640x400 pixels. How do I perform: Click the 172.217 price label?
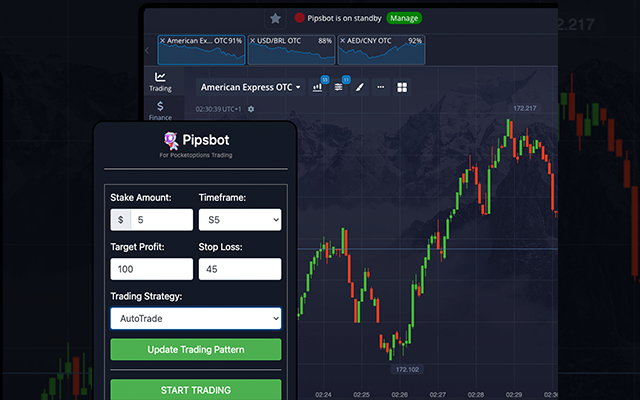pyautogui.click(x=524, y=108)
